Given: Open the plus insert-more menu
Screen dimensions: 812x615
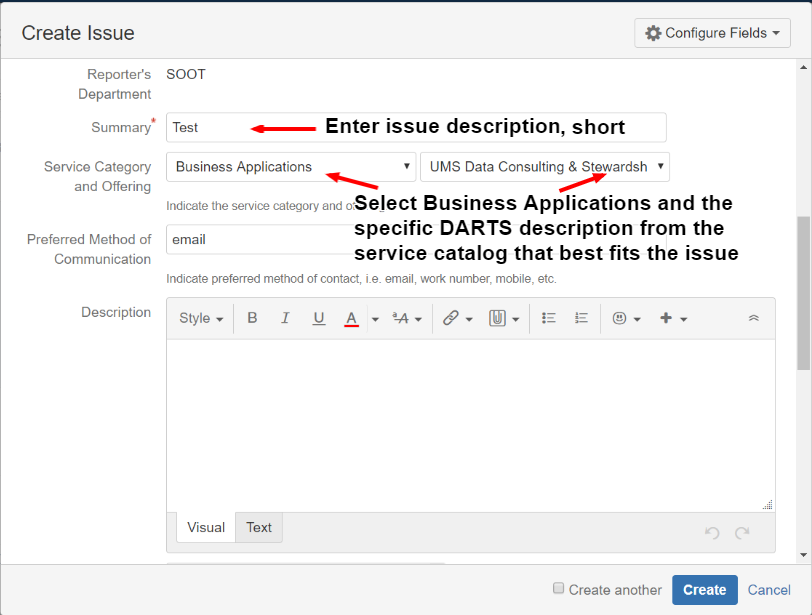Looking at the screenshot, I should coord(673,318).
